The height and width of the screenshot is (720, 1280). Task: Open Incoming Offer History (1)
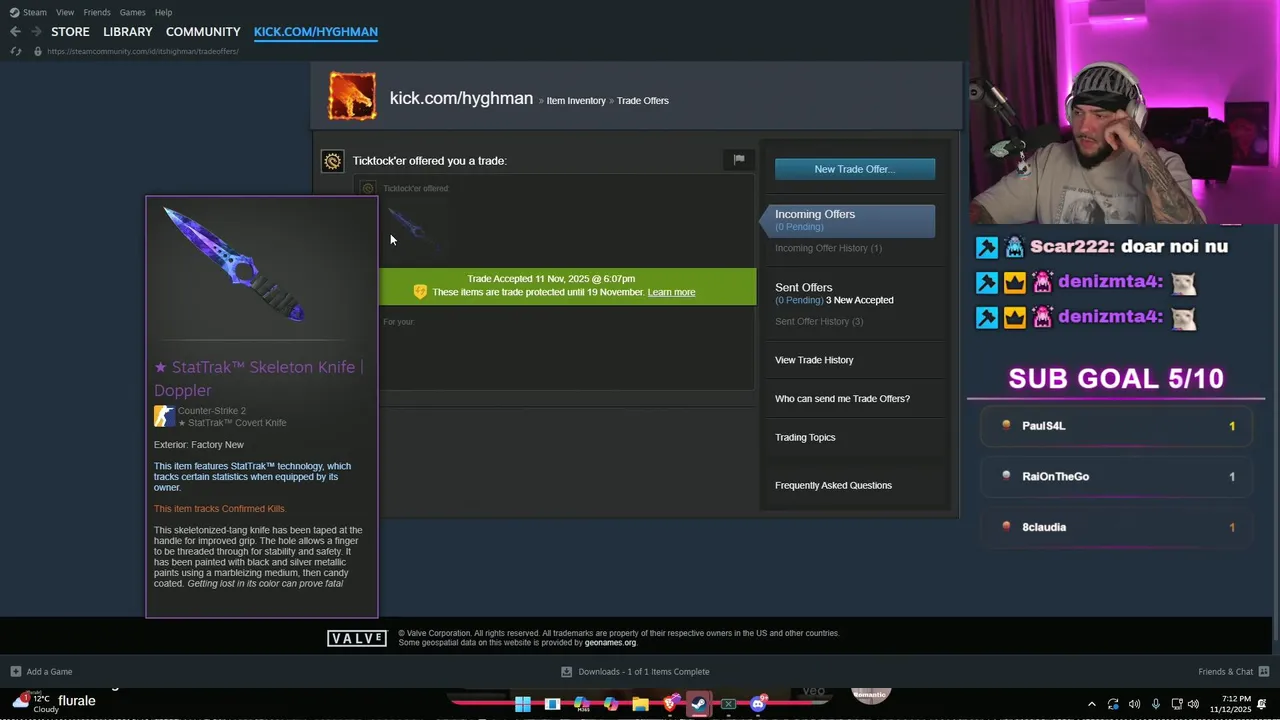coord(828,248)
